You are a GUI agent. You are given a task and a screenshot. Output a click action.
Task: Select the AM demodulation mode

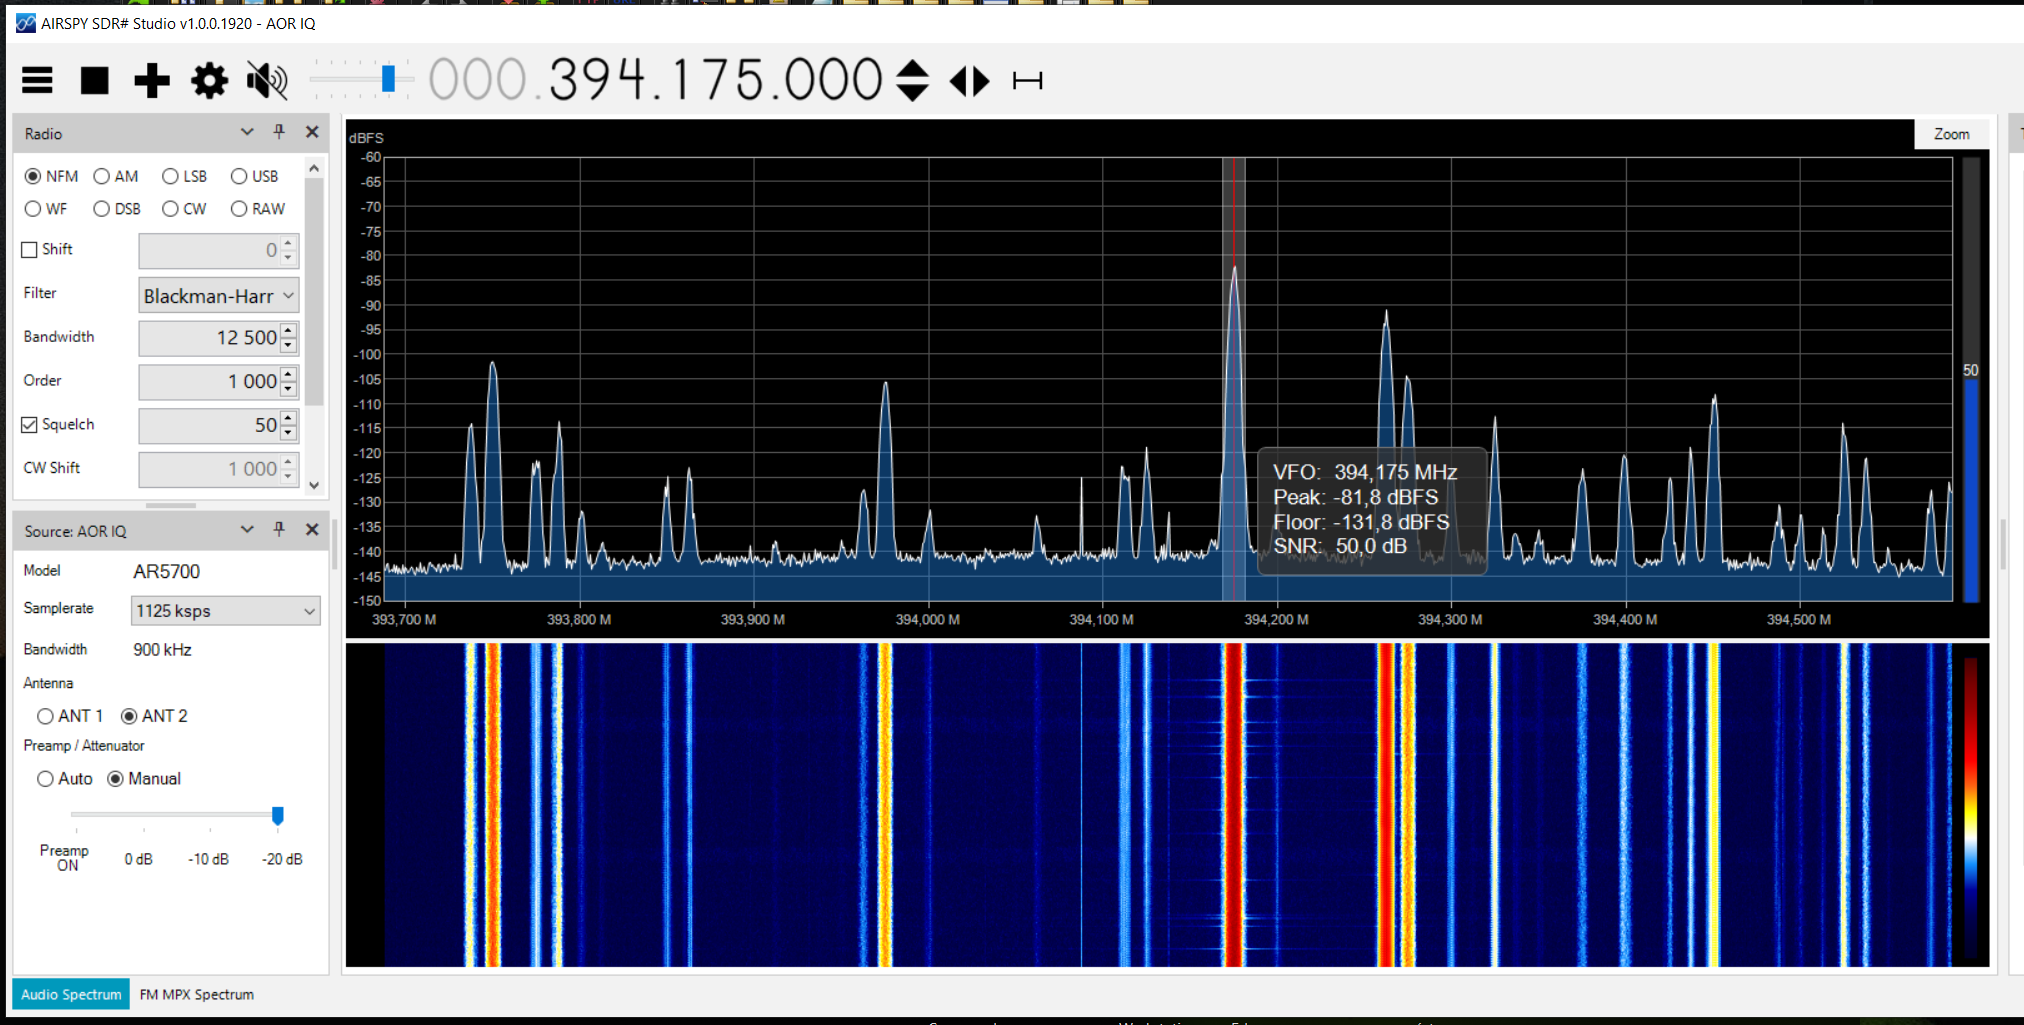coord(102,177)
